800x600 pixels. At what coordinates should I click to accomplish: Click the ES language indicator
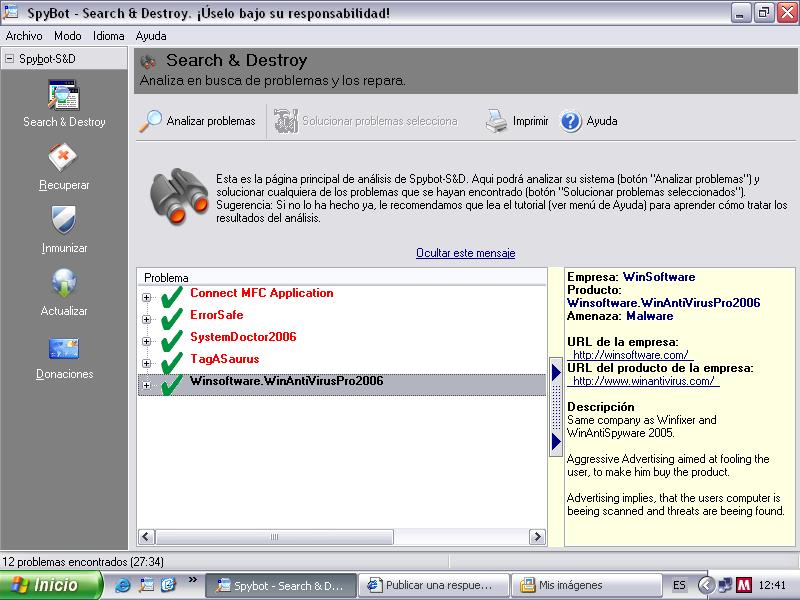pyautogui.click(x=679, y=585)
